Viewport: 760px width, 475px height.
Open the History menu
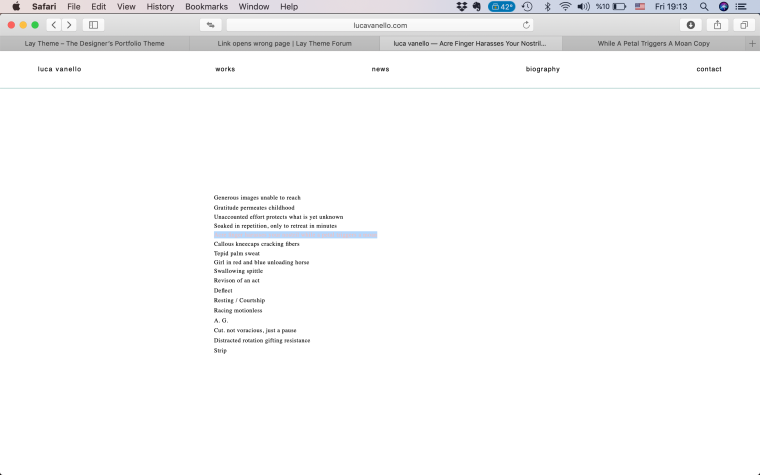coord(160,7)
